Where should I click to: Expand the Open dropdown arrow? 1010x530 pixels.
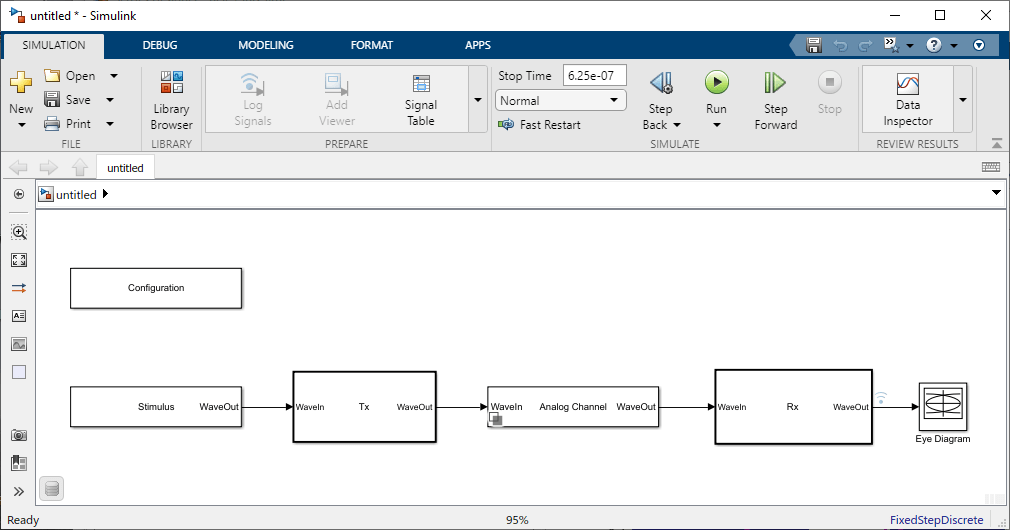(114, 75)
